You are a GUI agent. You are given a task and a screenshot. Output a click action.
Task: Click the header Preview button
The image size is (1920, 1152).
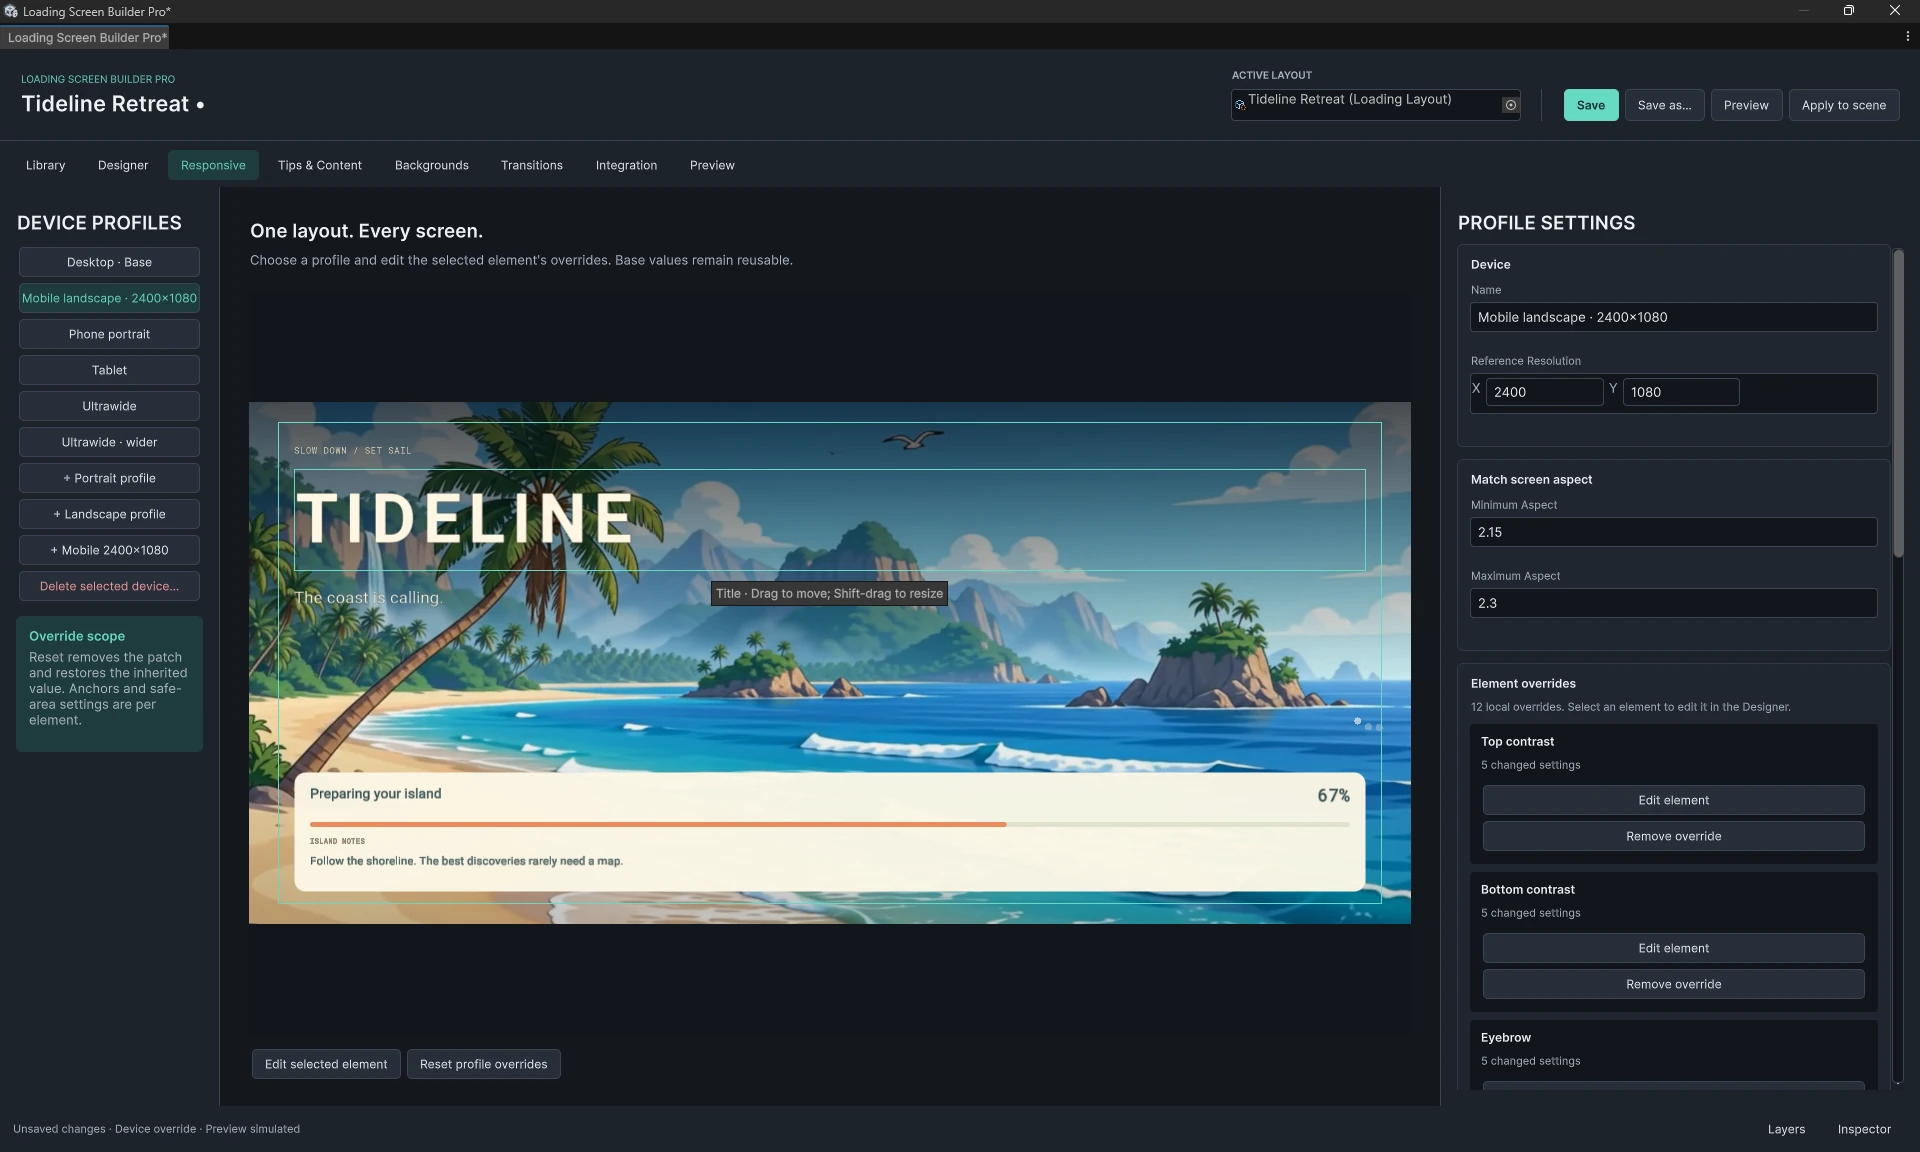(x=1746, y=105)
